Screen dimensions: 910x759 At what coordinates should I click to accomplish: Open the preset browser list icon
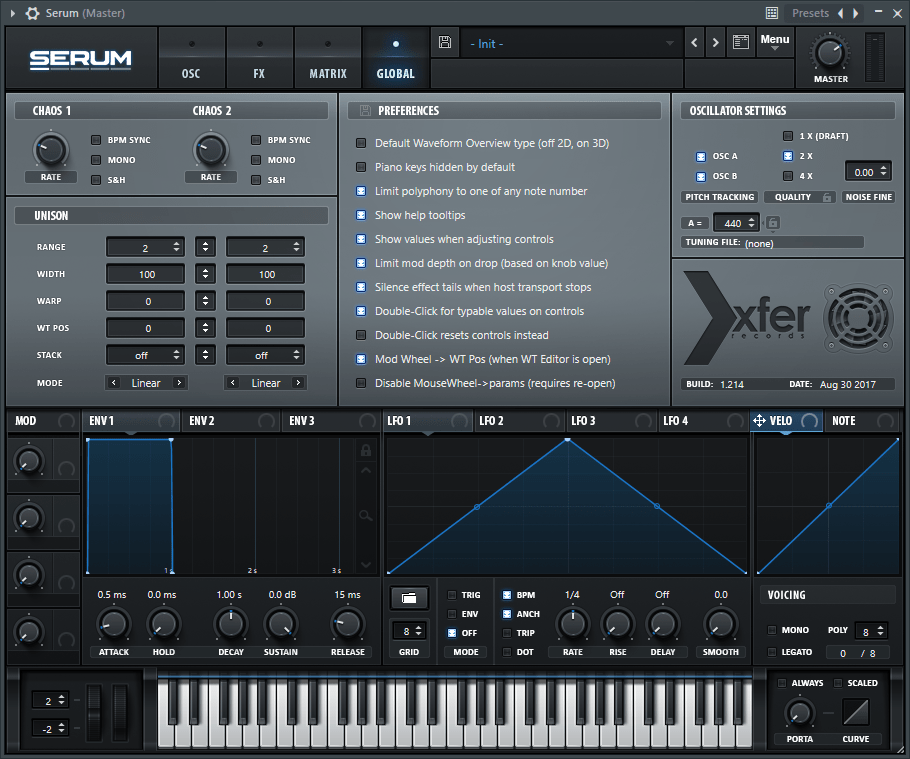click(x=741, y=42)
